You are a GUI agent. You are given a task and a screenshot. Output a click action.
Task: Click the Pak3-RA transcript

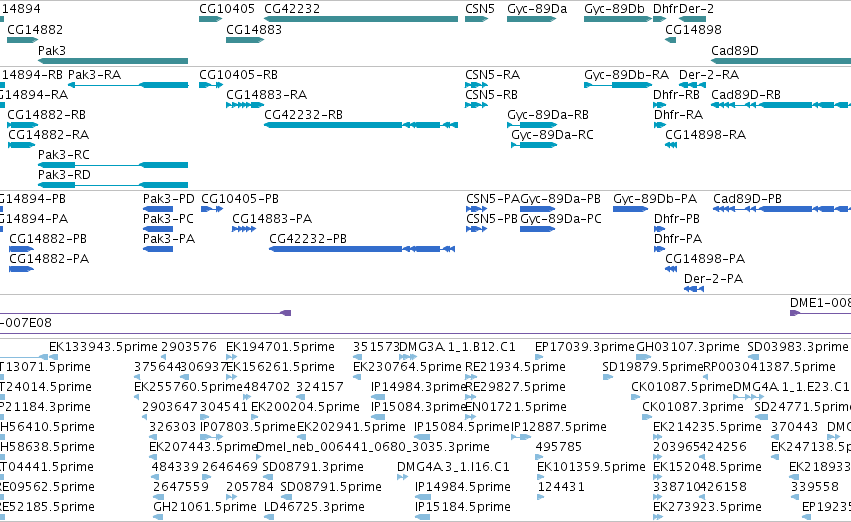(x=128, y=85)
